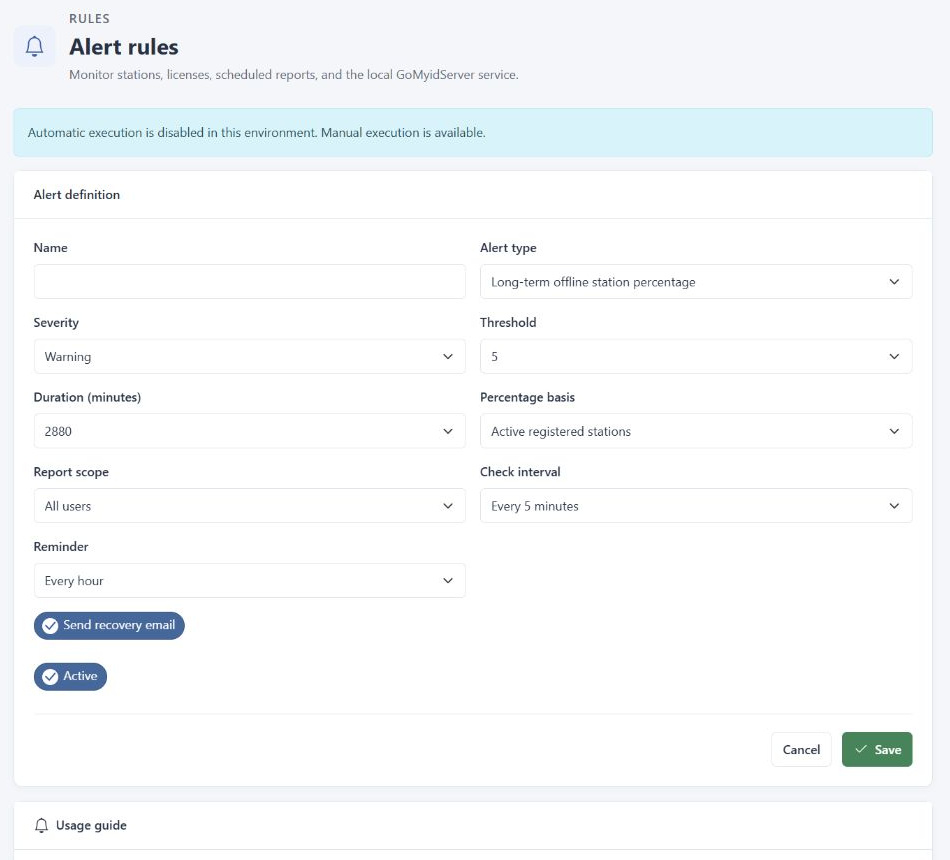950x860 pixels.
Task: Open the Reminder dropdown
Action: [x=250, y=581]
